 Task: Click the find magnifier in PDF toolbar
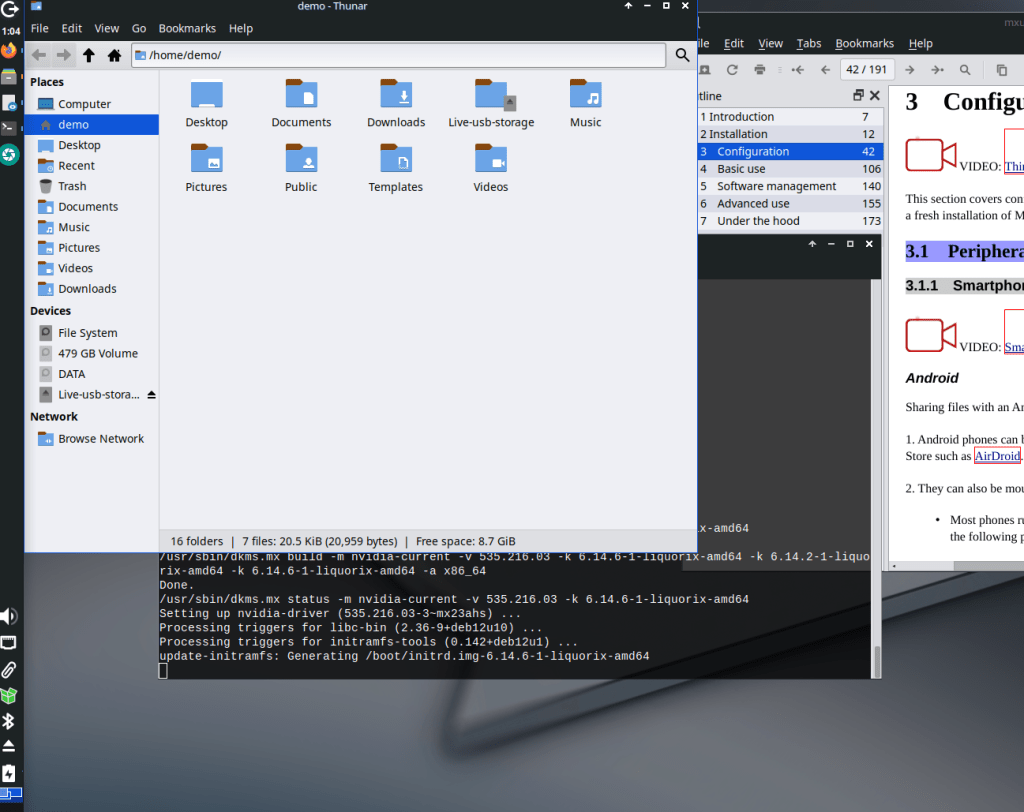coord(965,70)
